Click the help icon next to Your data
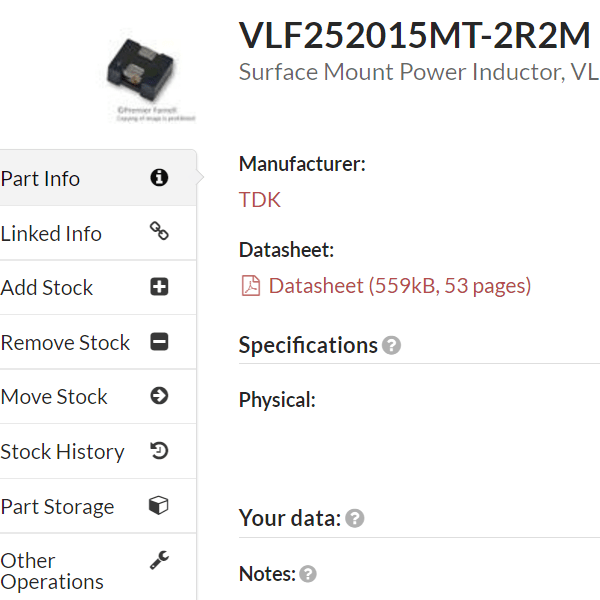Viewport: 600px width, 600px height. point(355,519)
